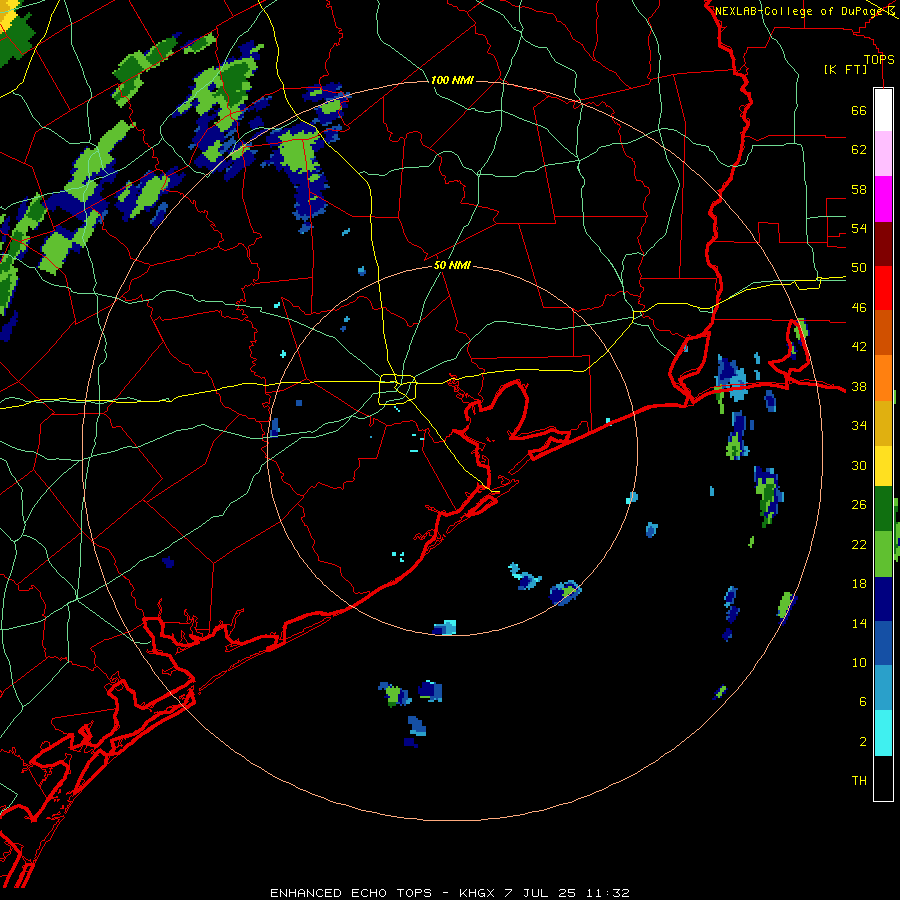This screenshot has height=900, width=900.
Task: Click the 'NEXLAB-College of DuPage' credit text
Action: pyautogui.click(x=800, y=11)
